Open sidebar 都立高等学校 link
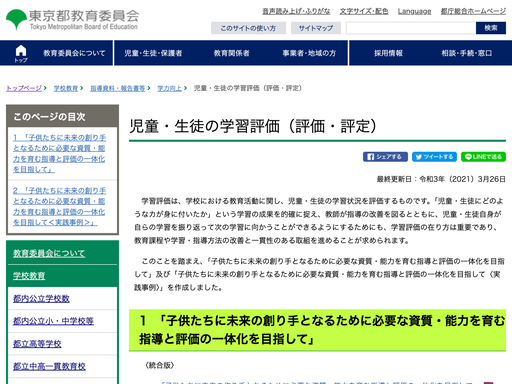Image resolution: width=512 pixels, height=384 pixels. click(37, 344)
